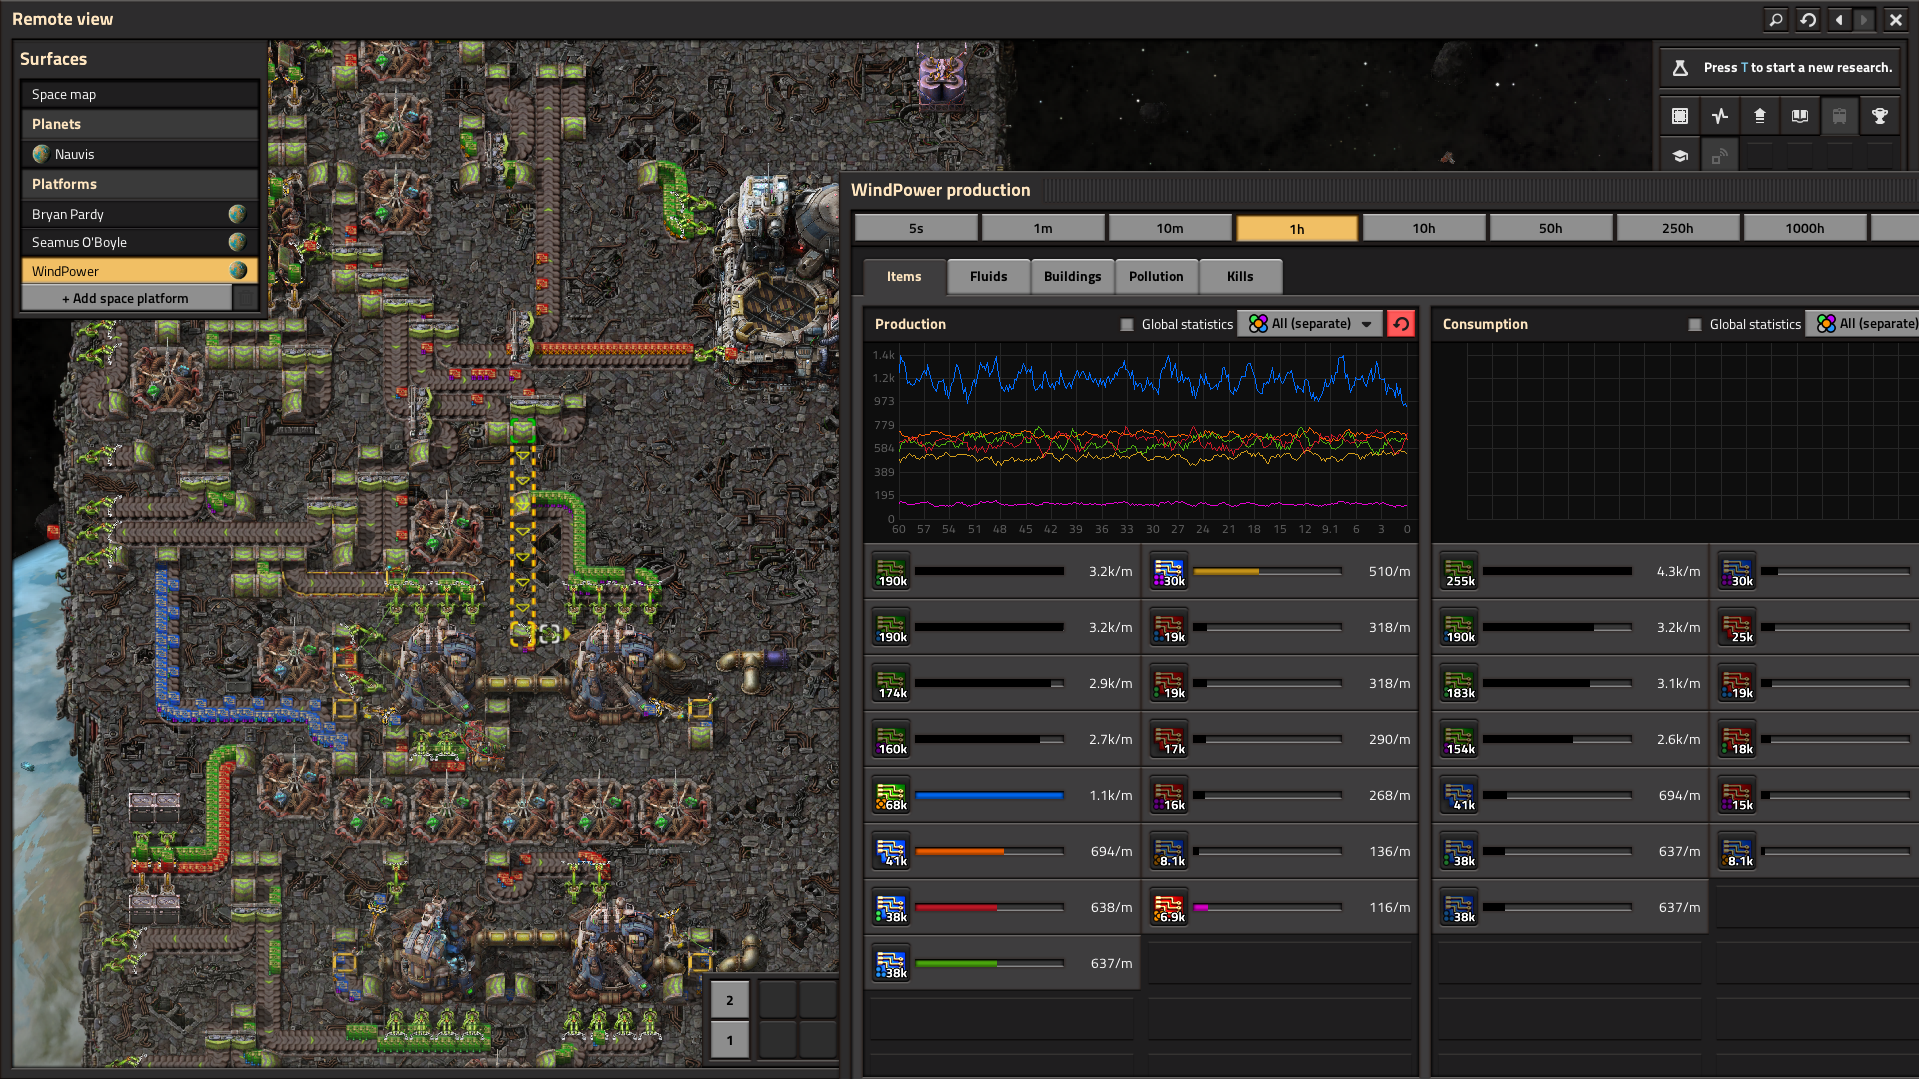The width and height of the screenshot is (1919, 1079).
Task: Click the red reset button beside Production filter
Action: 1401,323
